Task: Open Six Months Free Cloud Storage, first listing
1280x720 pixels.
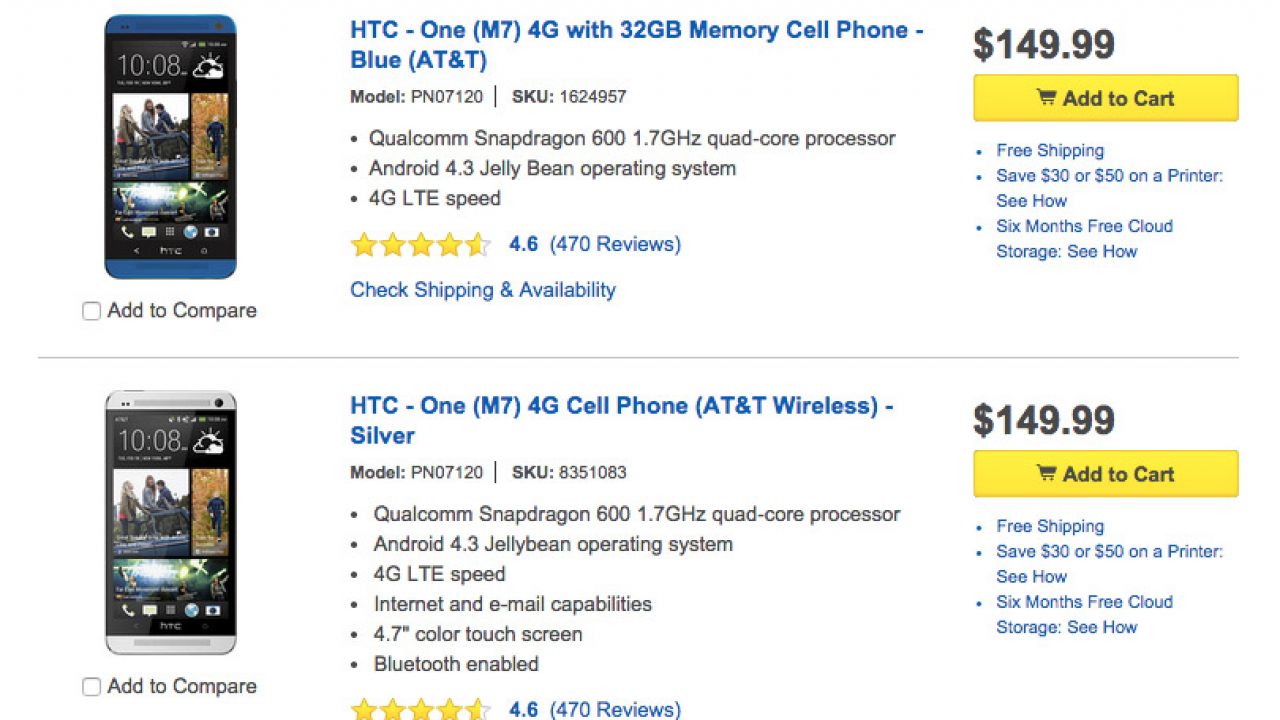Action: pyautogui.click(x=1084, y=227)
